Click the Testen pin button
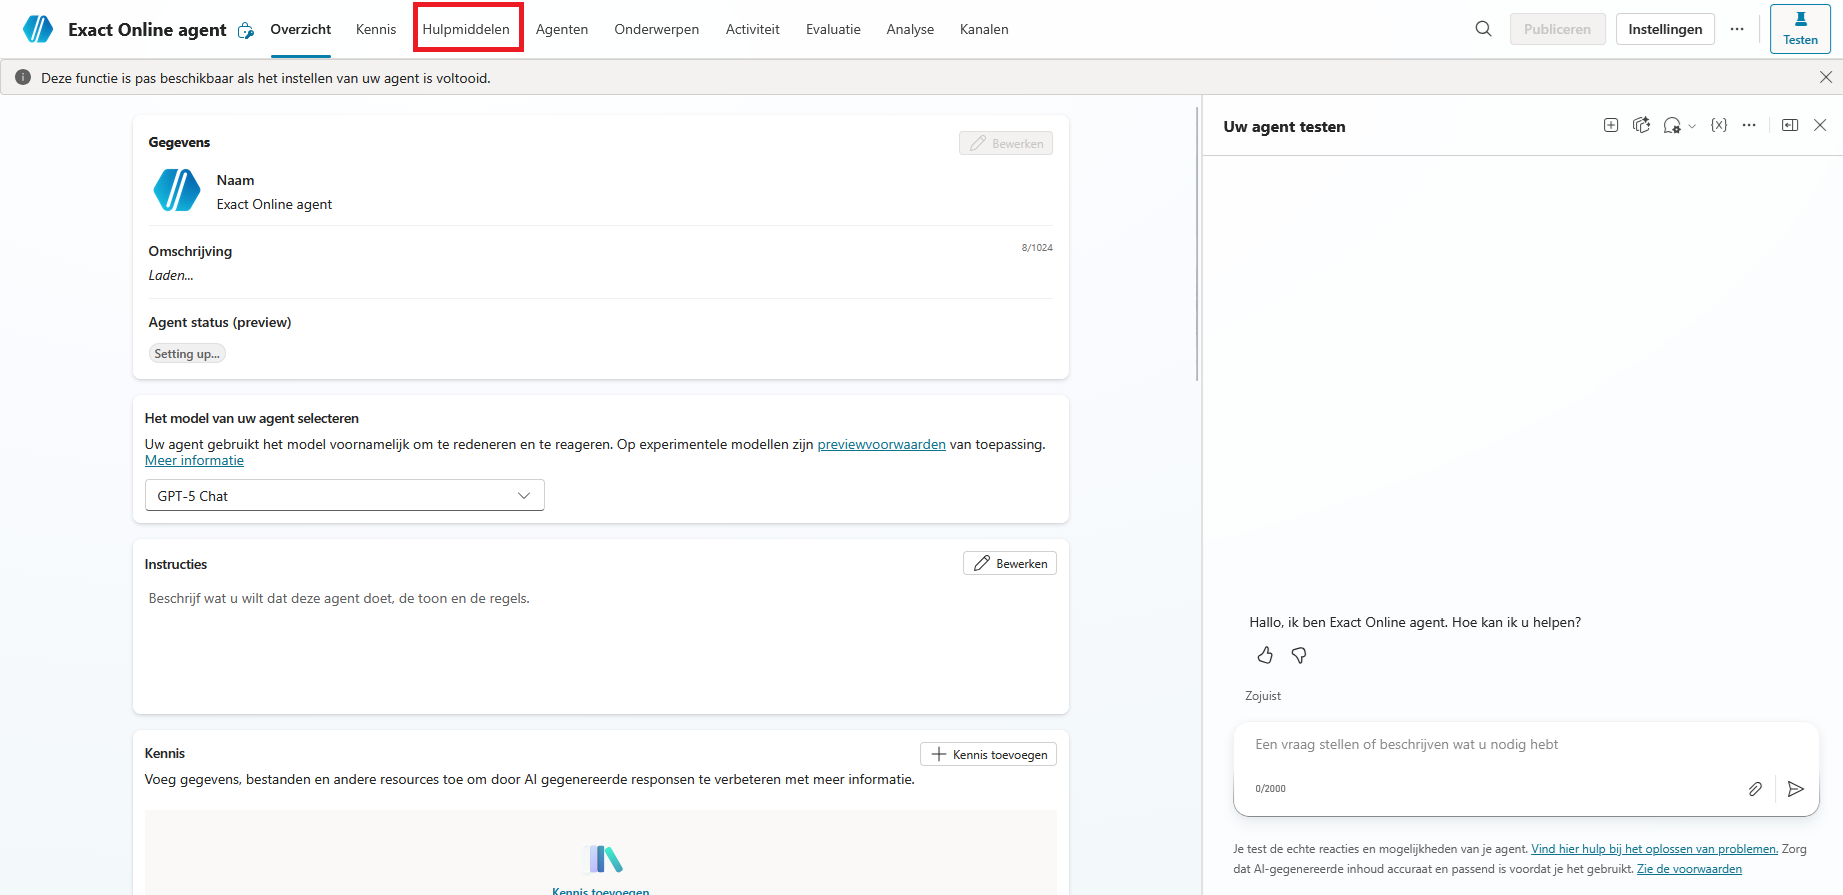 pyautogui.click(x=1800, y=29)
